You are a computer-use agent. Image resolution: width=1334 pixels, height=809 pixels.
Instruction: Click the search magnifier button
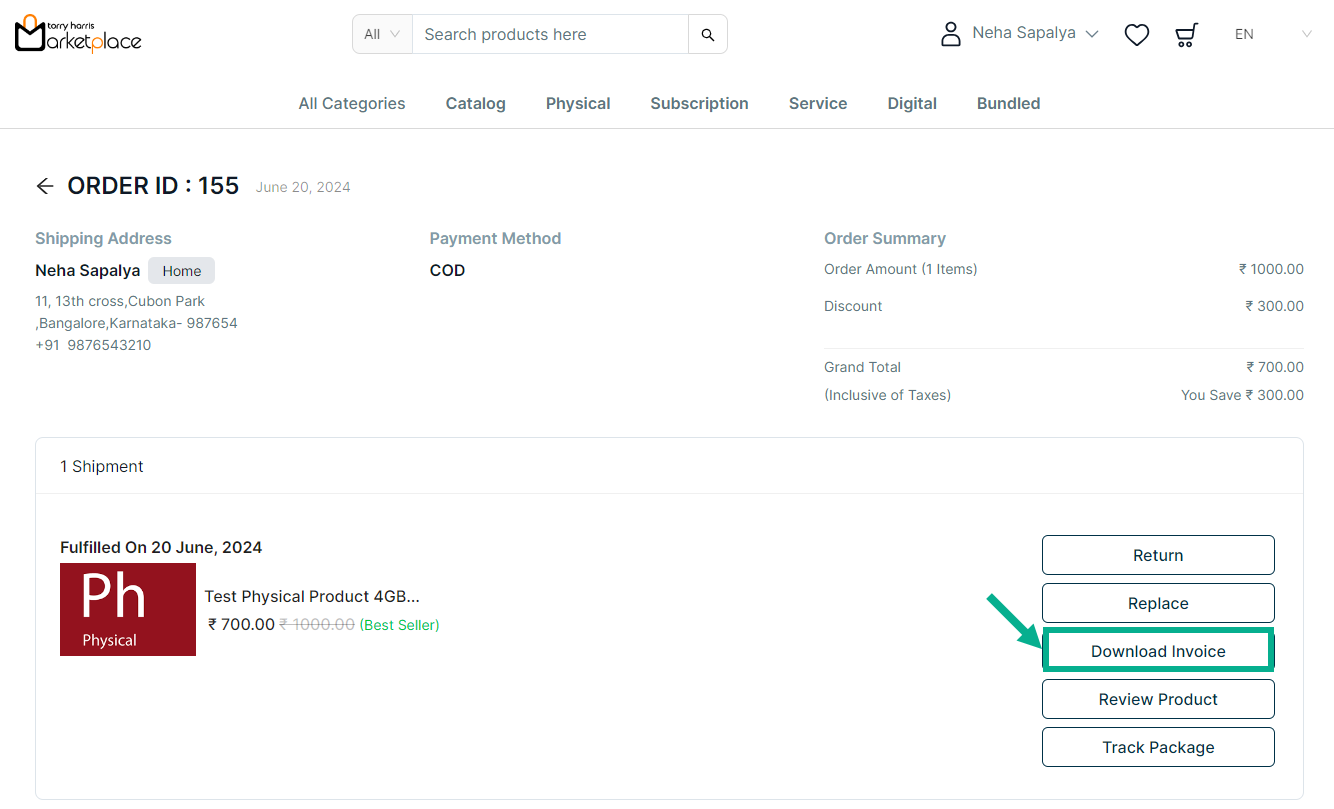coord(707,35)
